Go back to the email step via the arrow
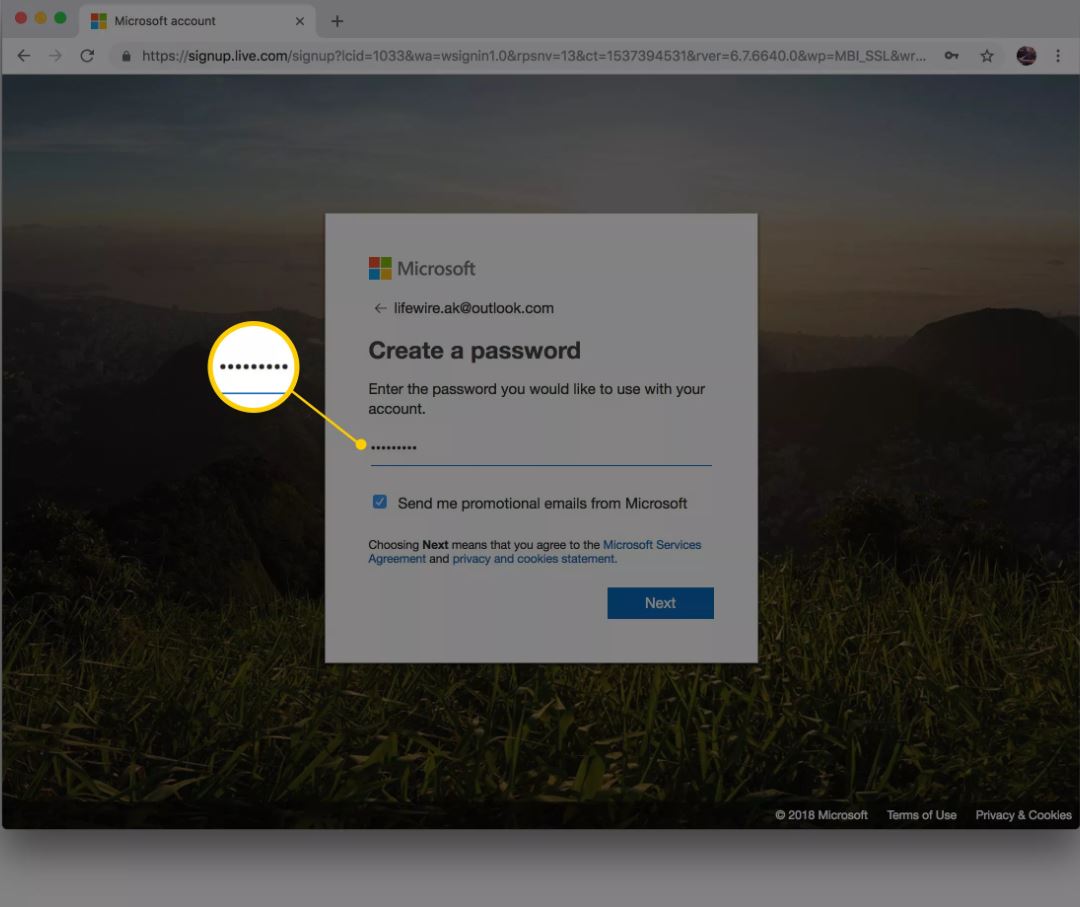 (x=380, y=308)
